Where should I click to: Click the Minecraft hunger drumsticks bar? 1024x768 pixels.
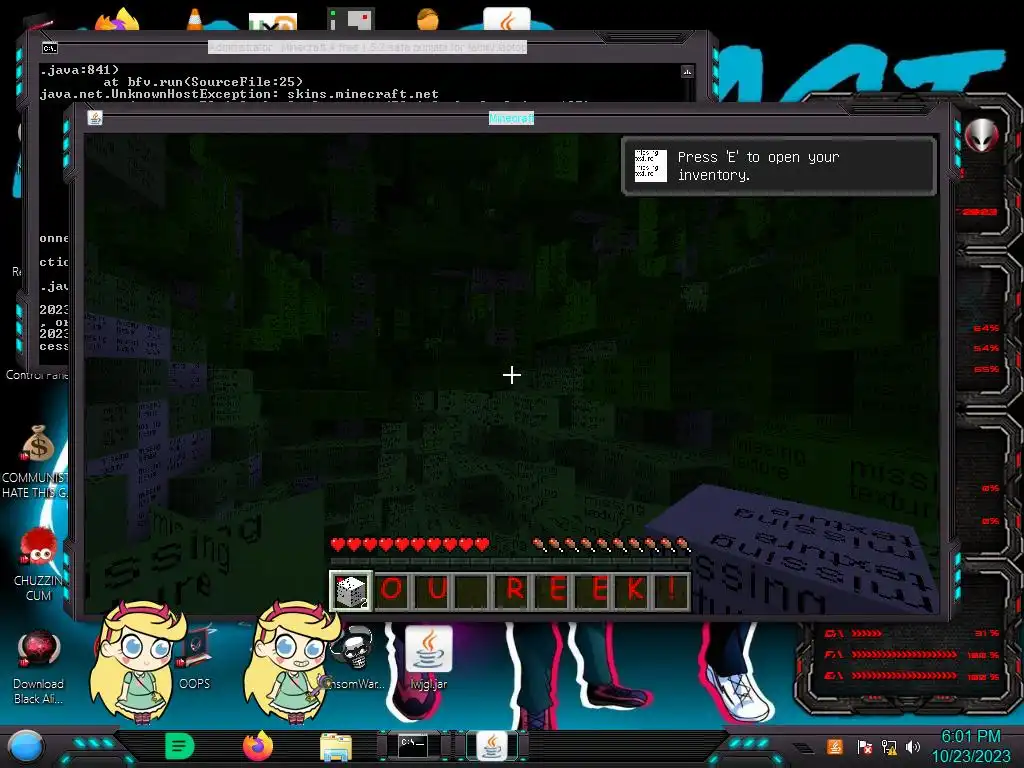click(611, 545)
